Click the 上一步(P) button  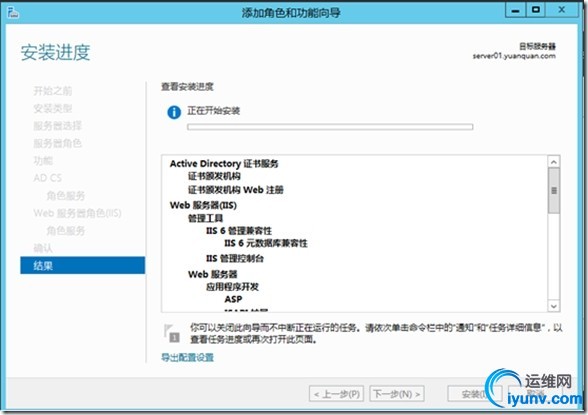[x=336, y=394]
